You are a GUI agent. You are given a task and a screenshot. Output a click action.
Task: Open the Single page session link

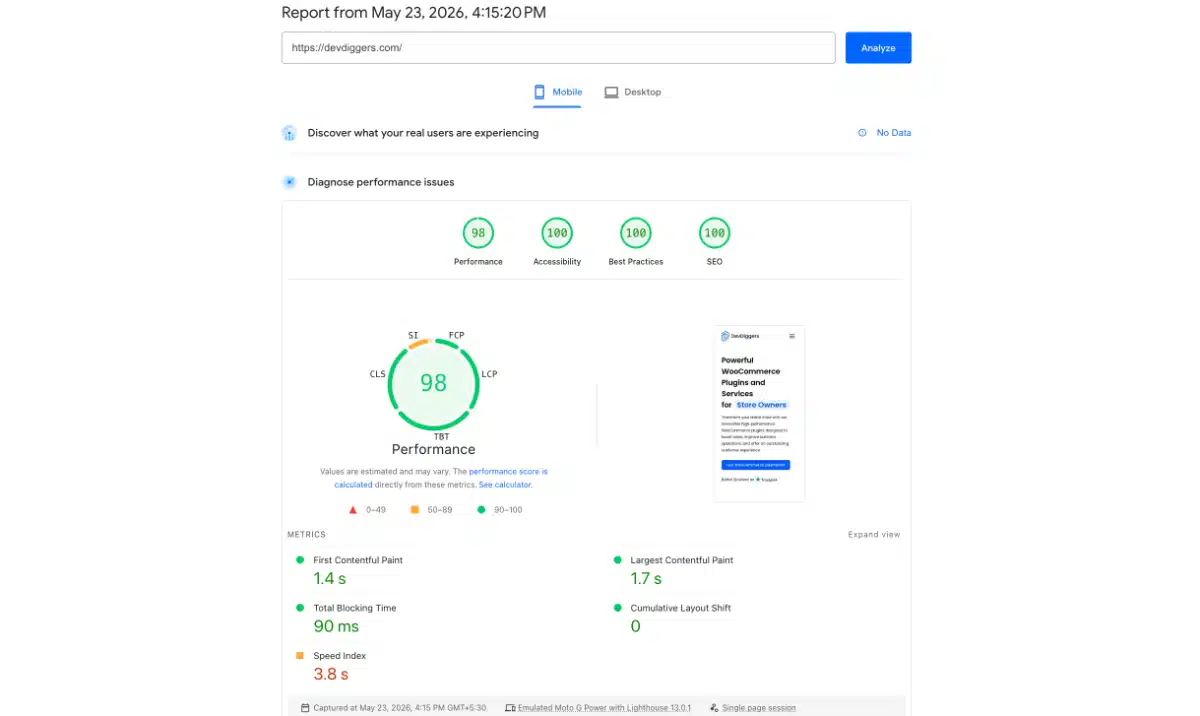click(x=759, y=708)
